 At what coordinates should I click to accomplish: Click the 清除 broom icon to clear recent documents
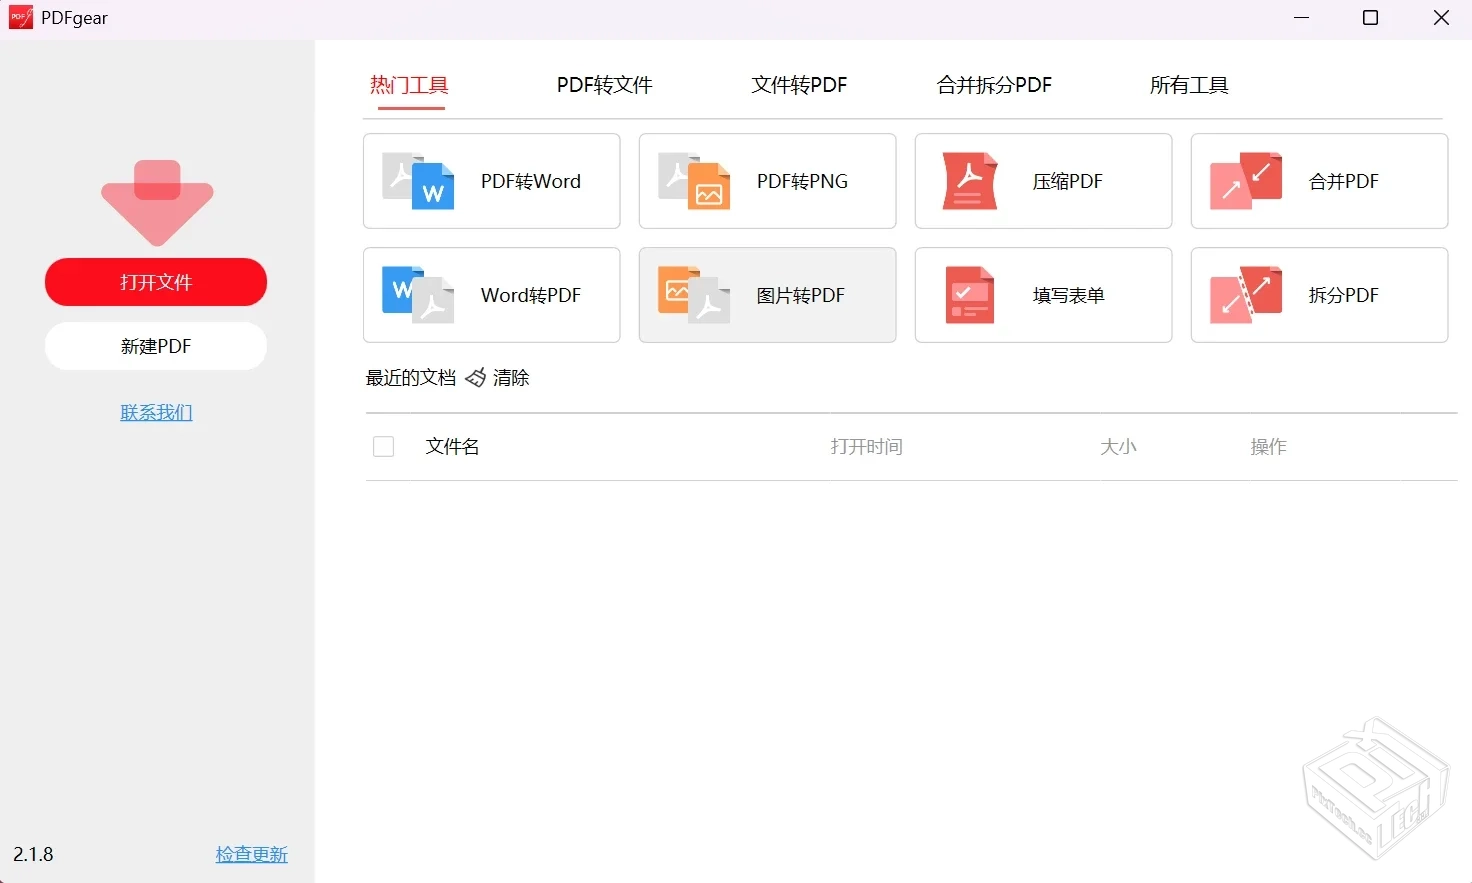point(477,377)
